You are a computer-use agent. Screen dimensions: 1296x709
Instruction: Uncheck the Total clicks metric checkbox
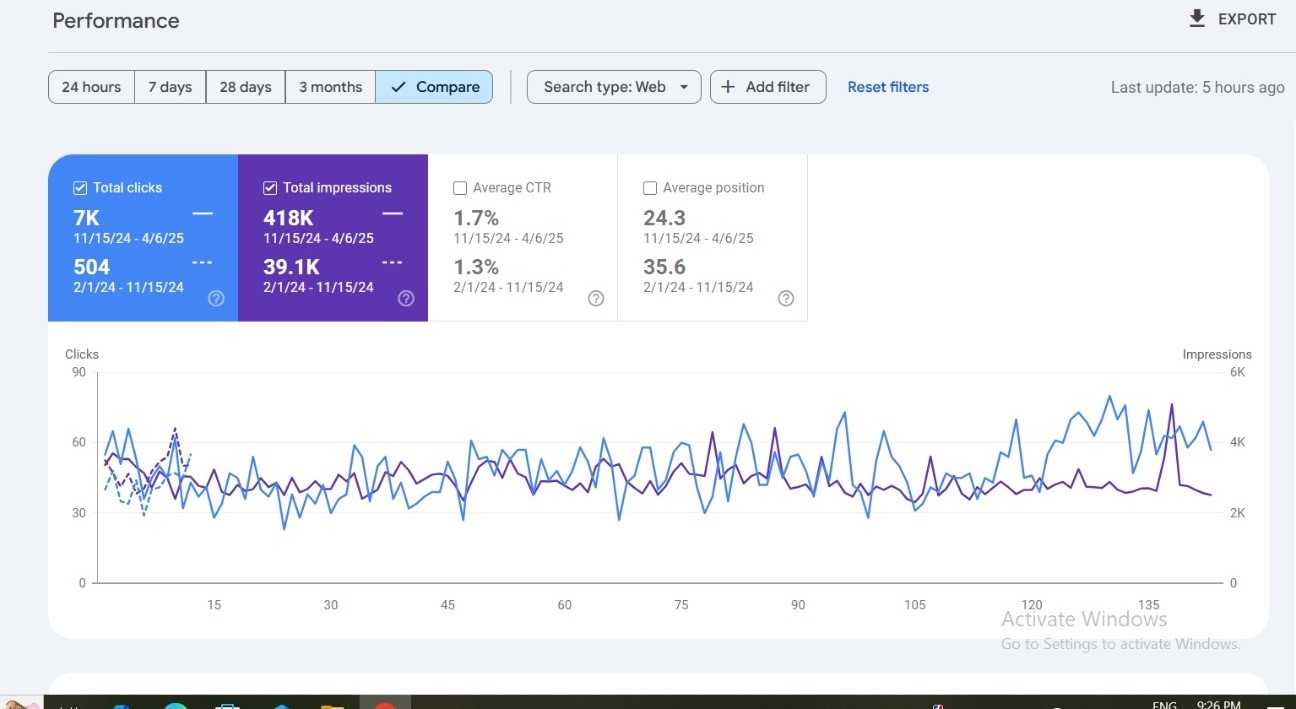(79, 187)
